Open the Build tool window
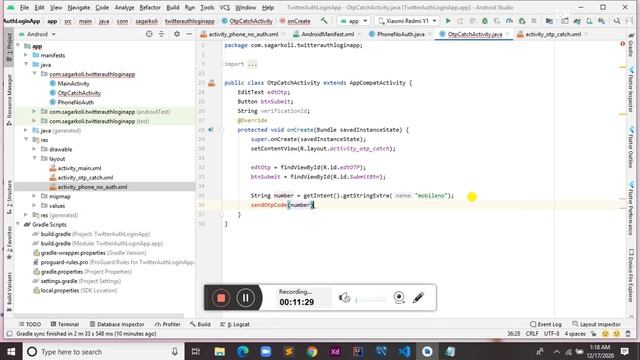The width and height of the screenshot is (640, 360). click(200, 324)
